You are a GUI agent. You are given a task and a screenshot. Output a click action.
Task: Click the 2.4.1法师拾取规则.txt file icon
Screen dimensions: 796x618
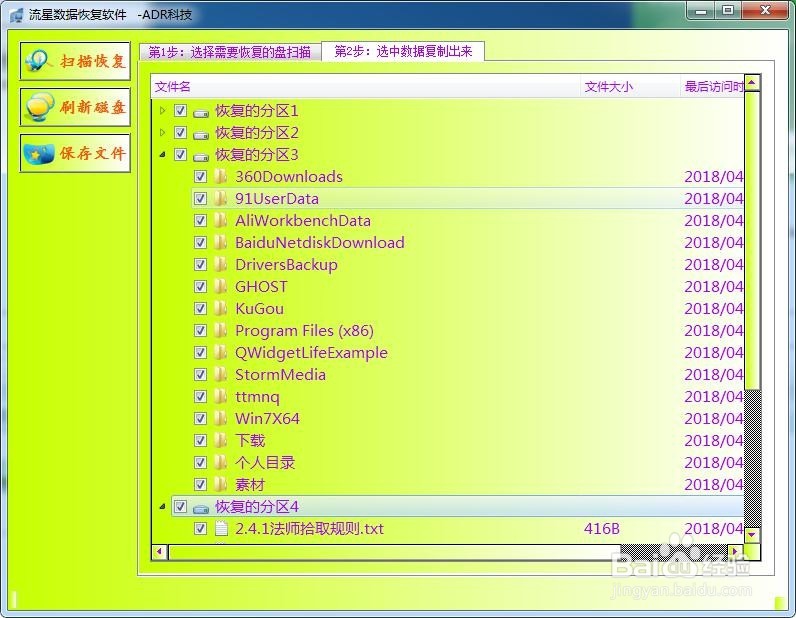(x=221, y=529)
